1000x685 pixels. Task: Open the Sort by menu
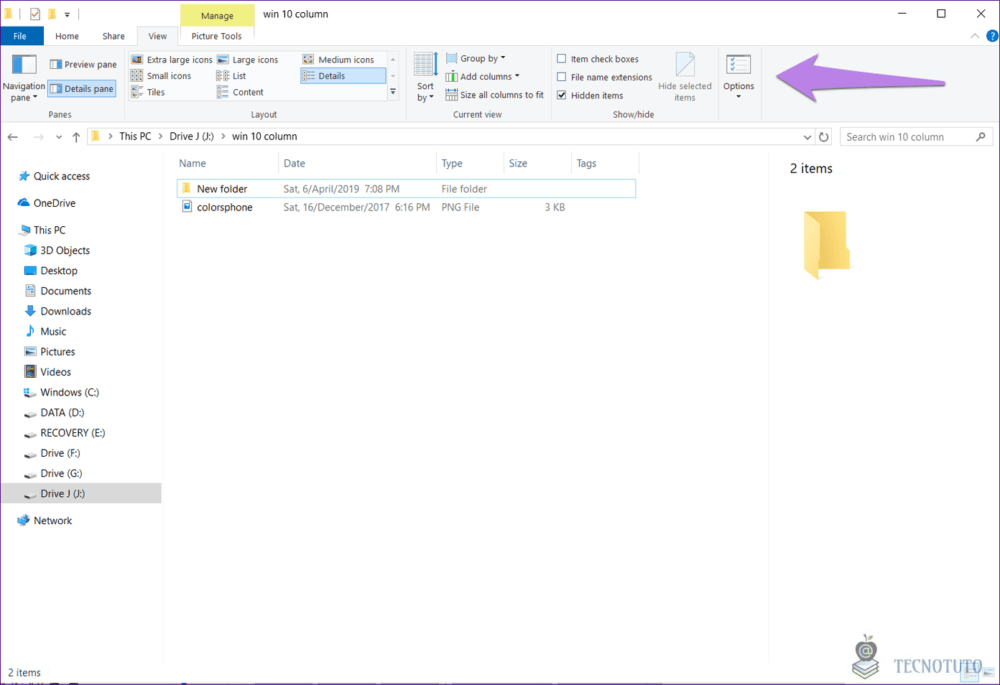[x=425, y=78]
